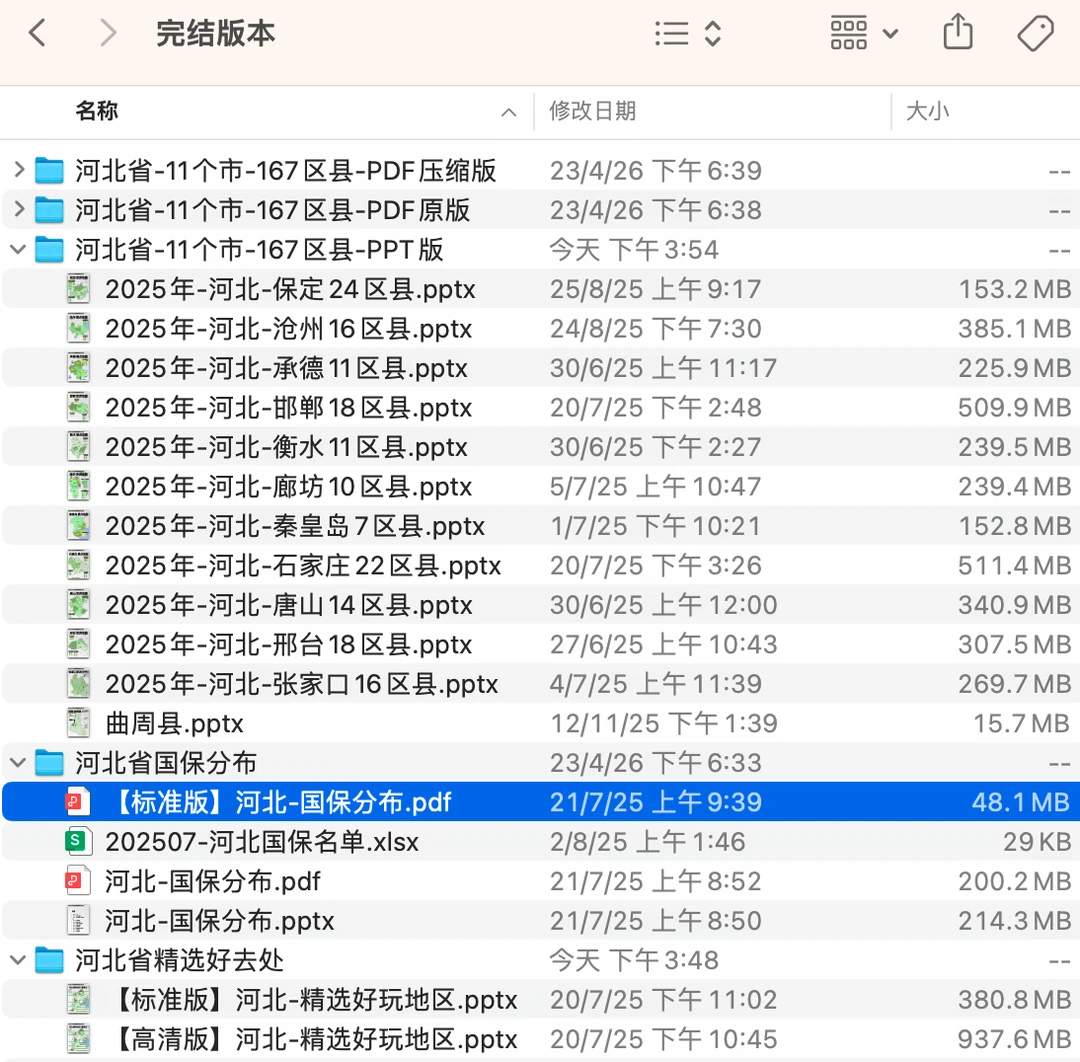The height and width of the screenshot is (1062, 1080).
Task: Select 【高清版】河北-精选好玩地区.pptx file
Action: pyautogui.click(x=540, y=1039)
